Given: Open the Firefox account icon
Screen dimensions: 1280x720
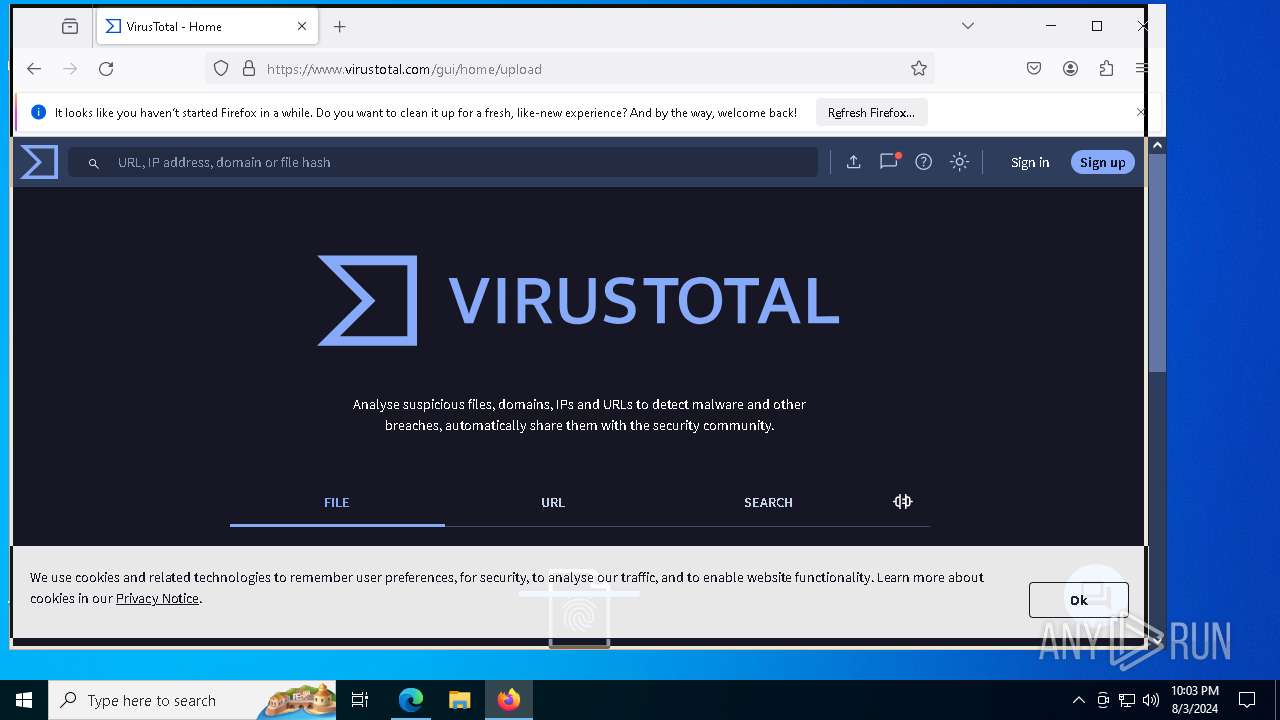Looking at the screenshot, I should tap(1070, 69).
